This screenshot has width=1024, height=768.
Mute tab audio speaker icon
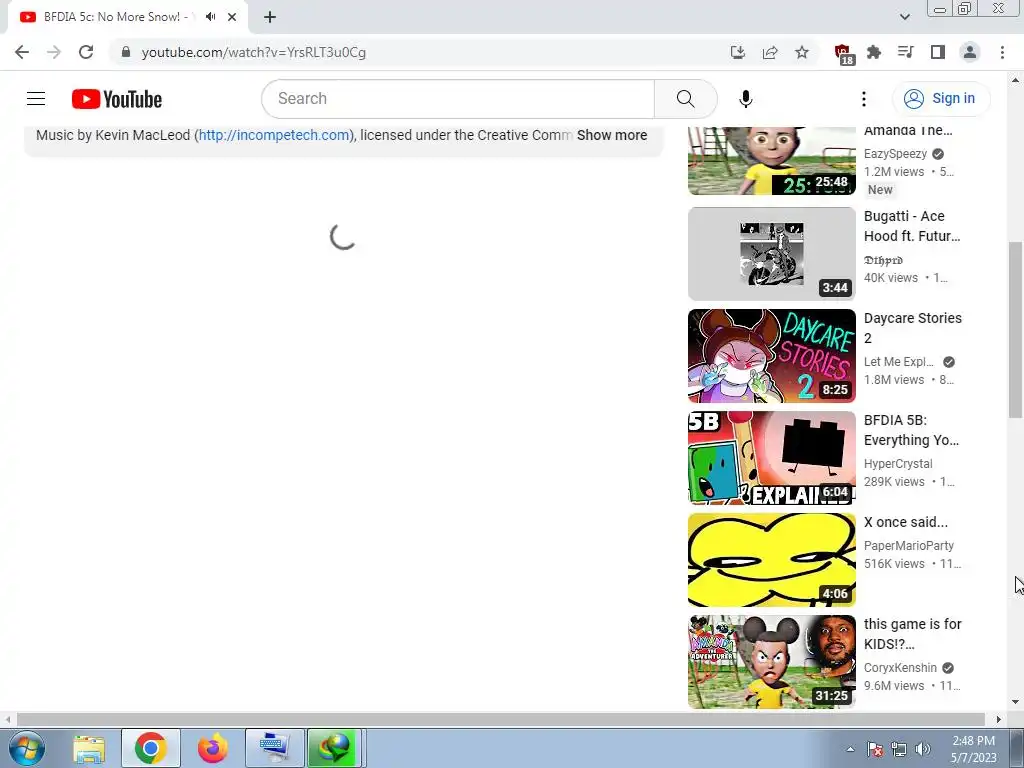pyautogui.click(x=210, y=17)
